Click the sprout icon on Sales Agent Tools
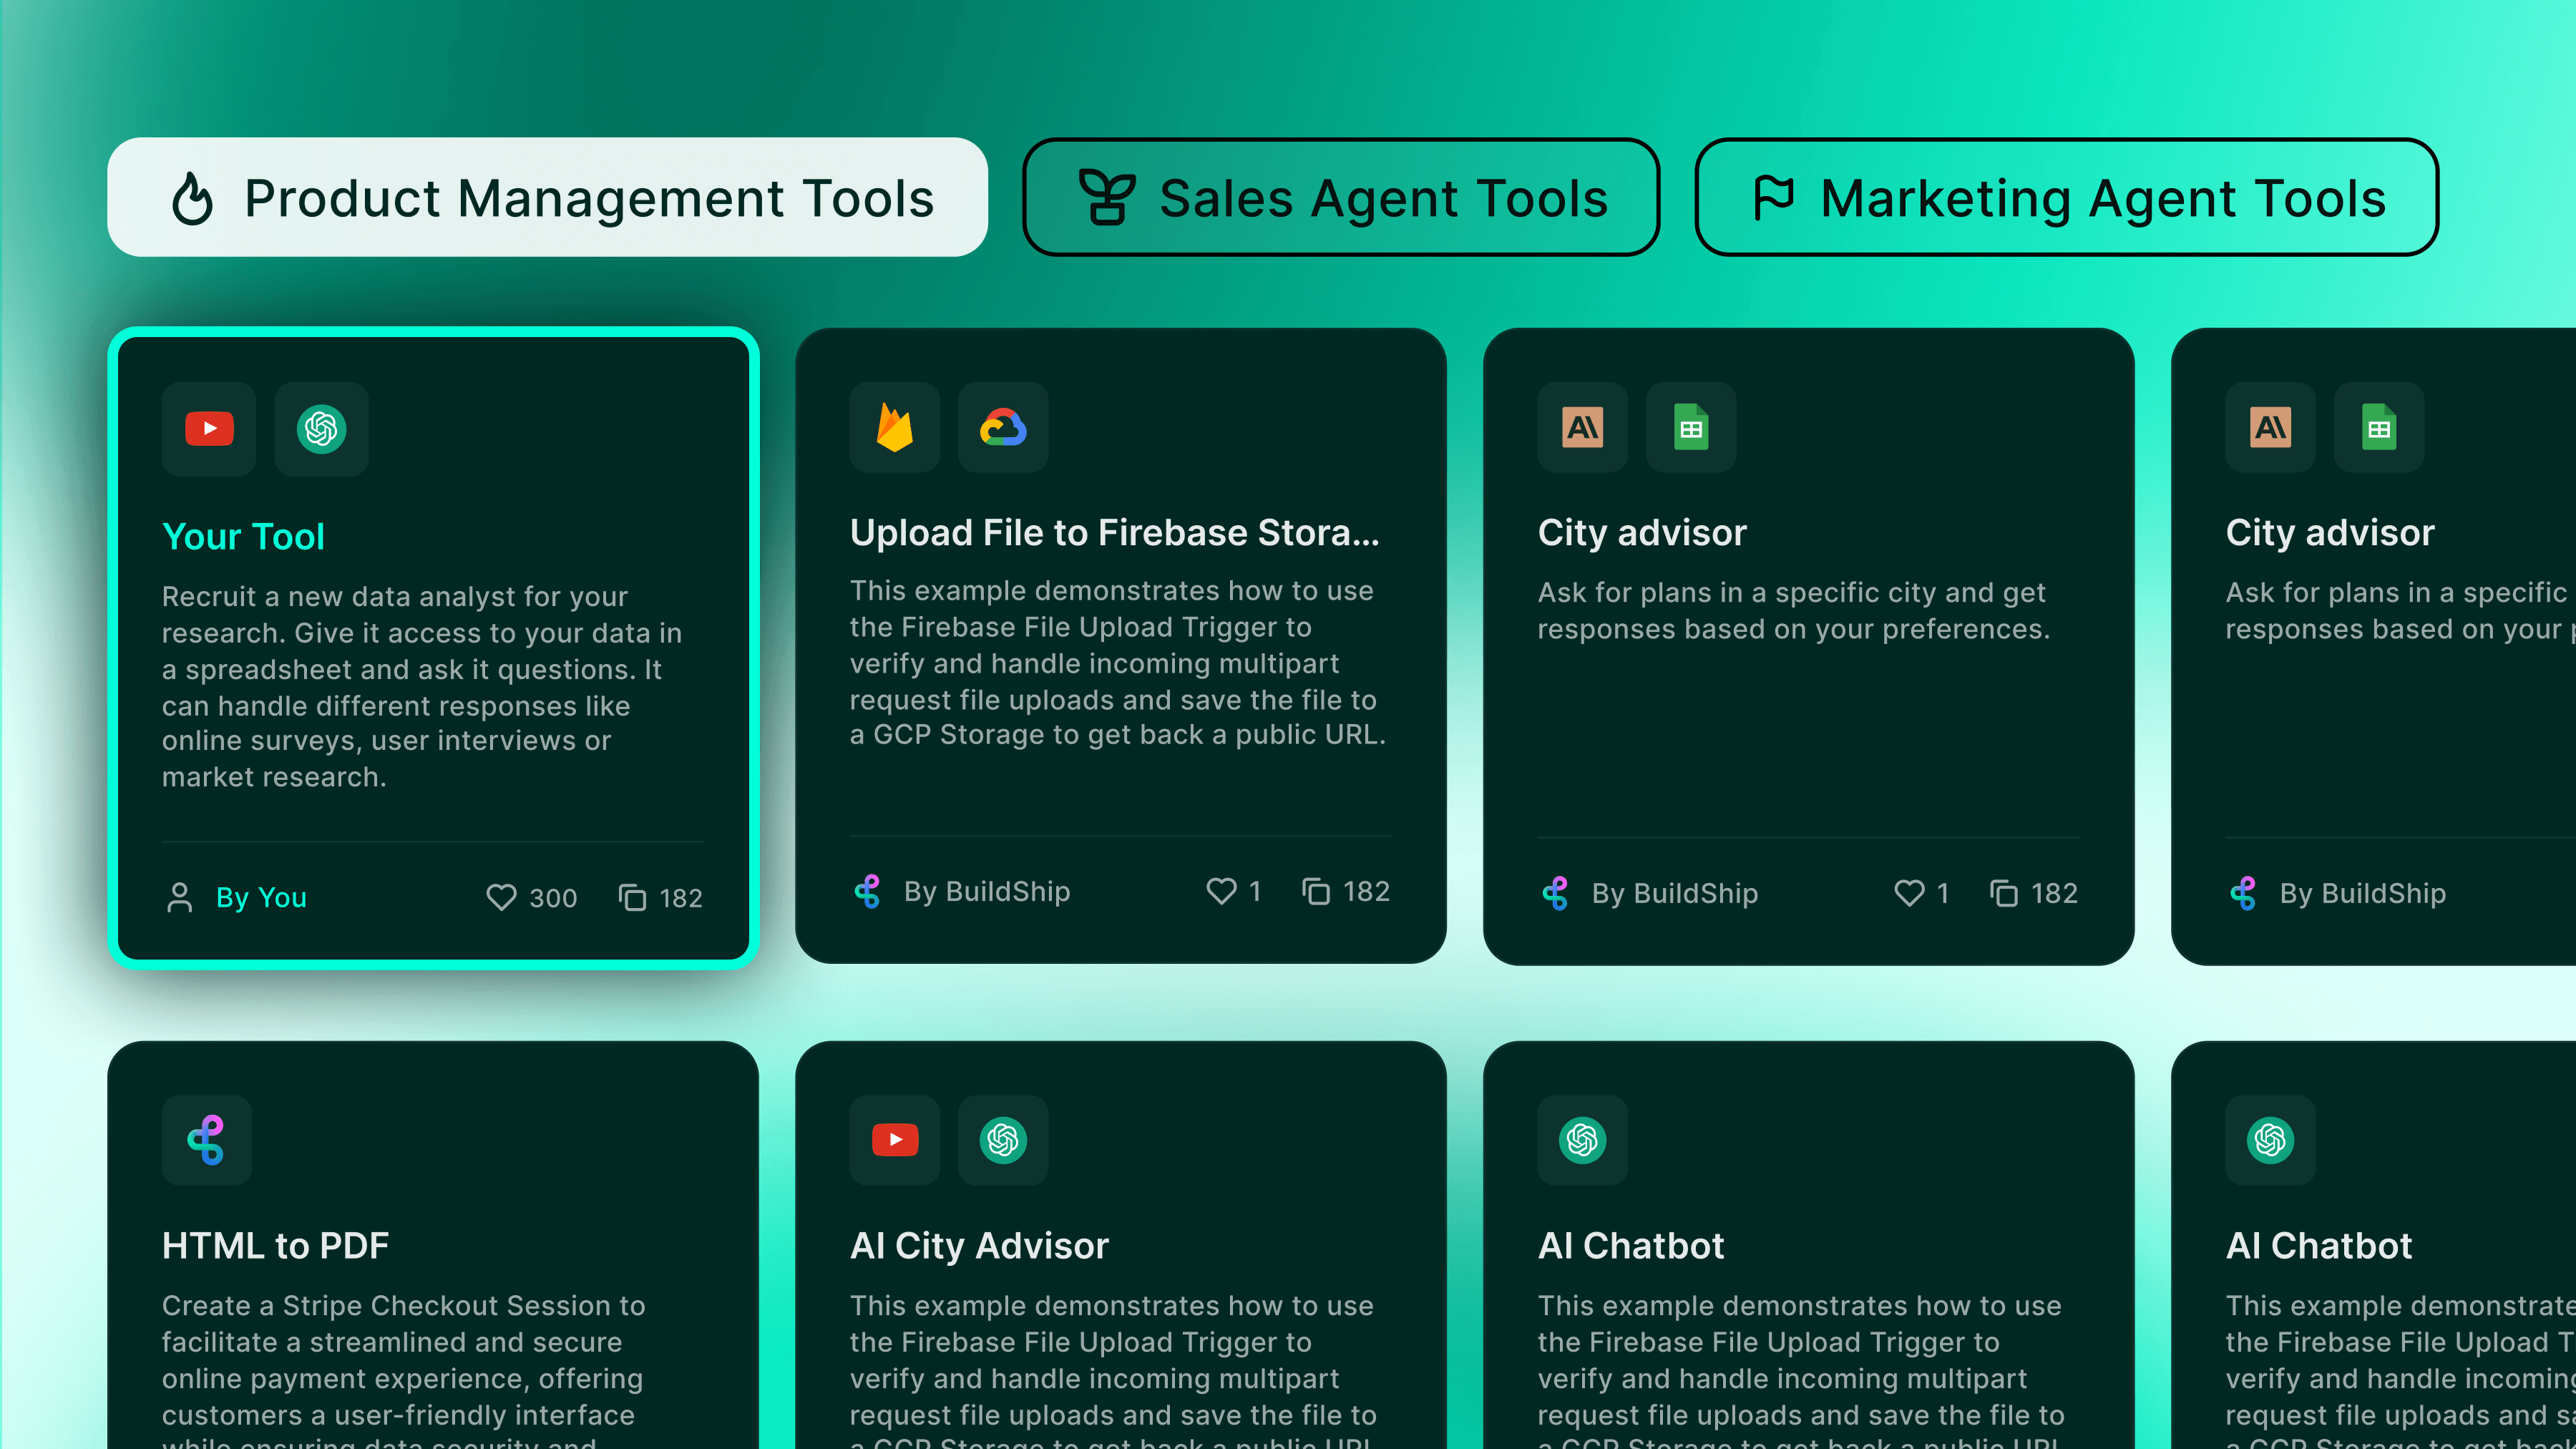 [x=1107, y=197]
